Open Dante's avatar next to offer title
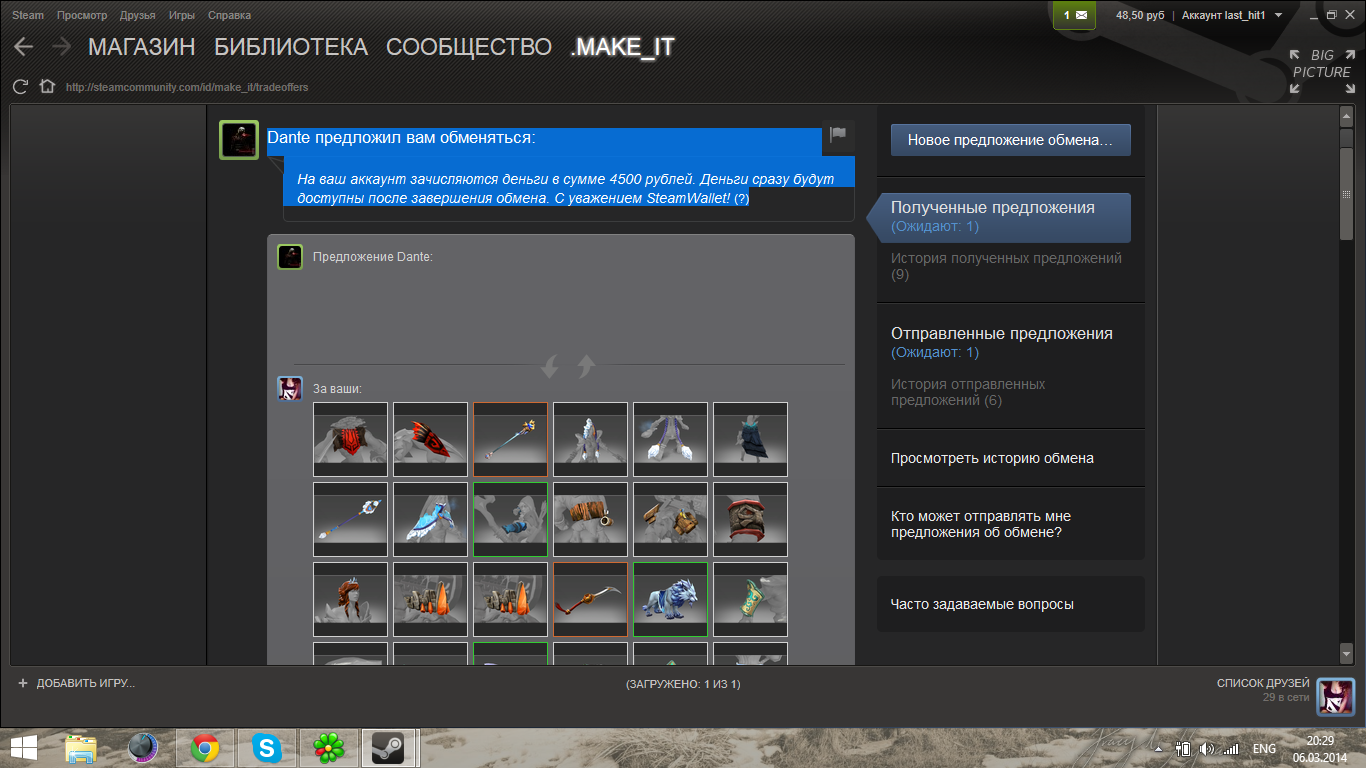The width and height of the screenshot is (1366, 768). (x=239, y=140)
